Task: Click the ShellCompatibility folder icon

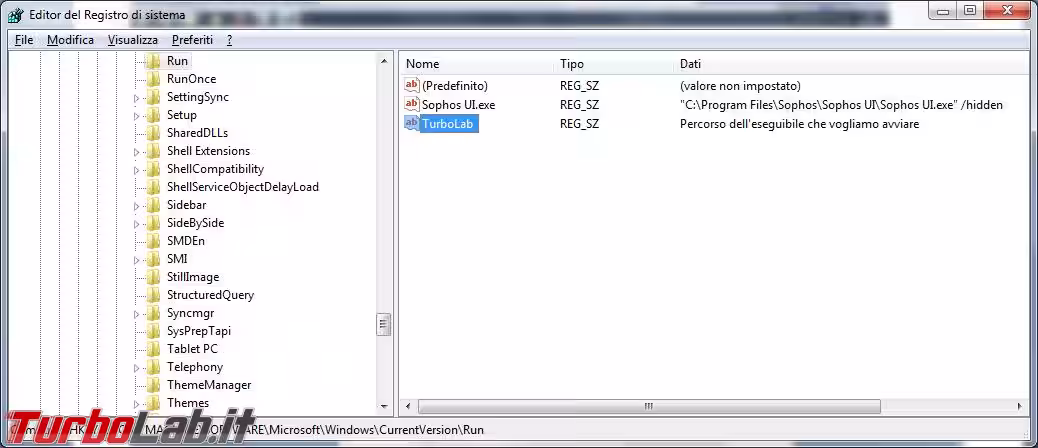Action: click(x=154, y=169)
